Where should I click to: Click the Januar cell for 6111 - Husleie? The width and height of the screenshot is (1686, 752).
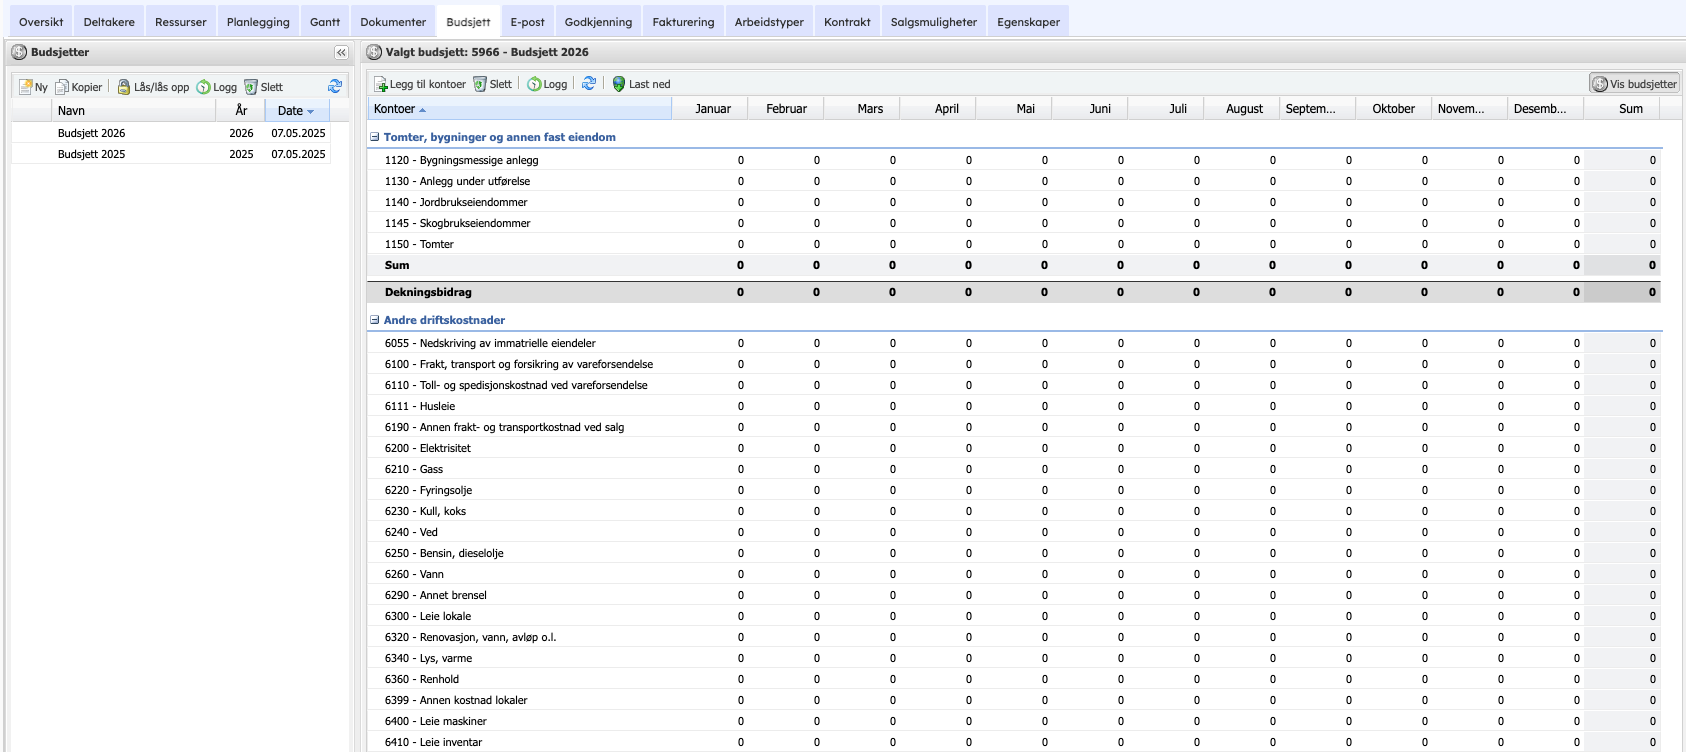[x=712, y=406]
